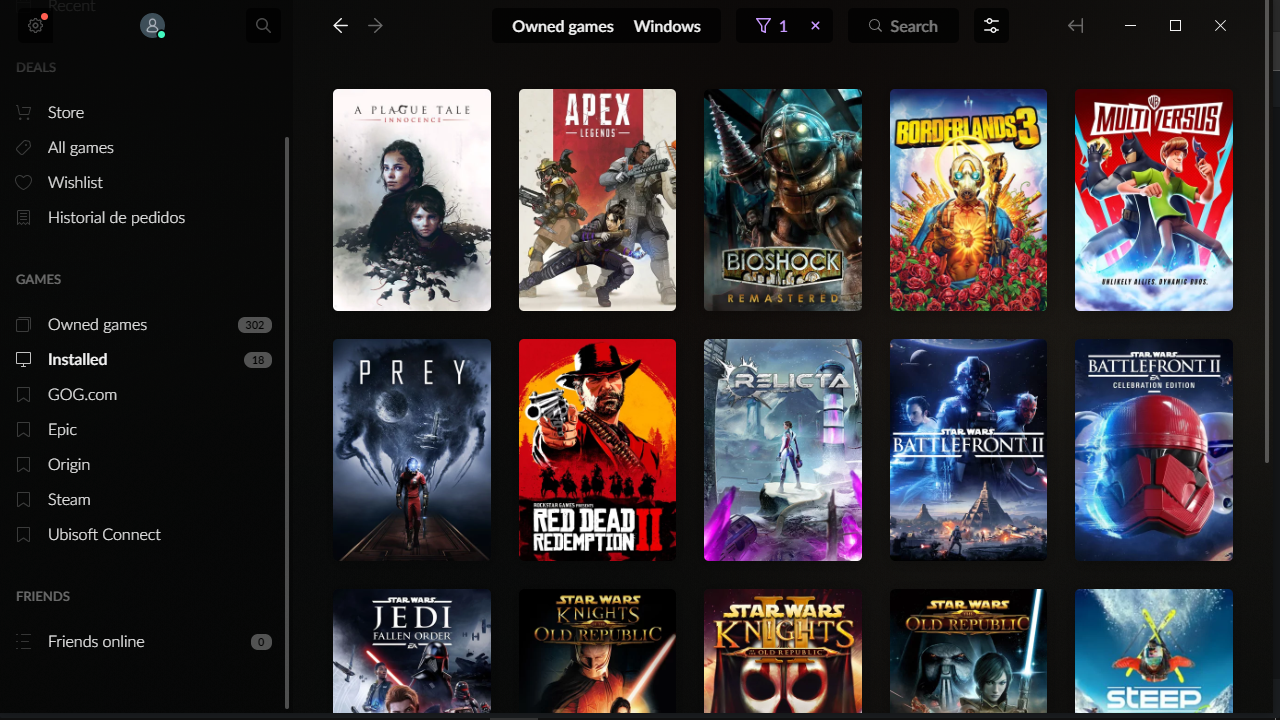Click the Historial de pedidos icon

(x=24, y=217)
